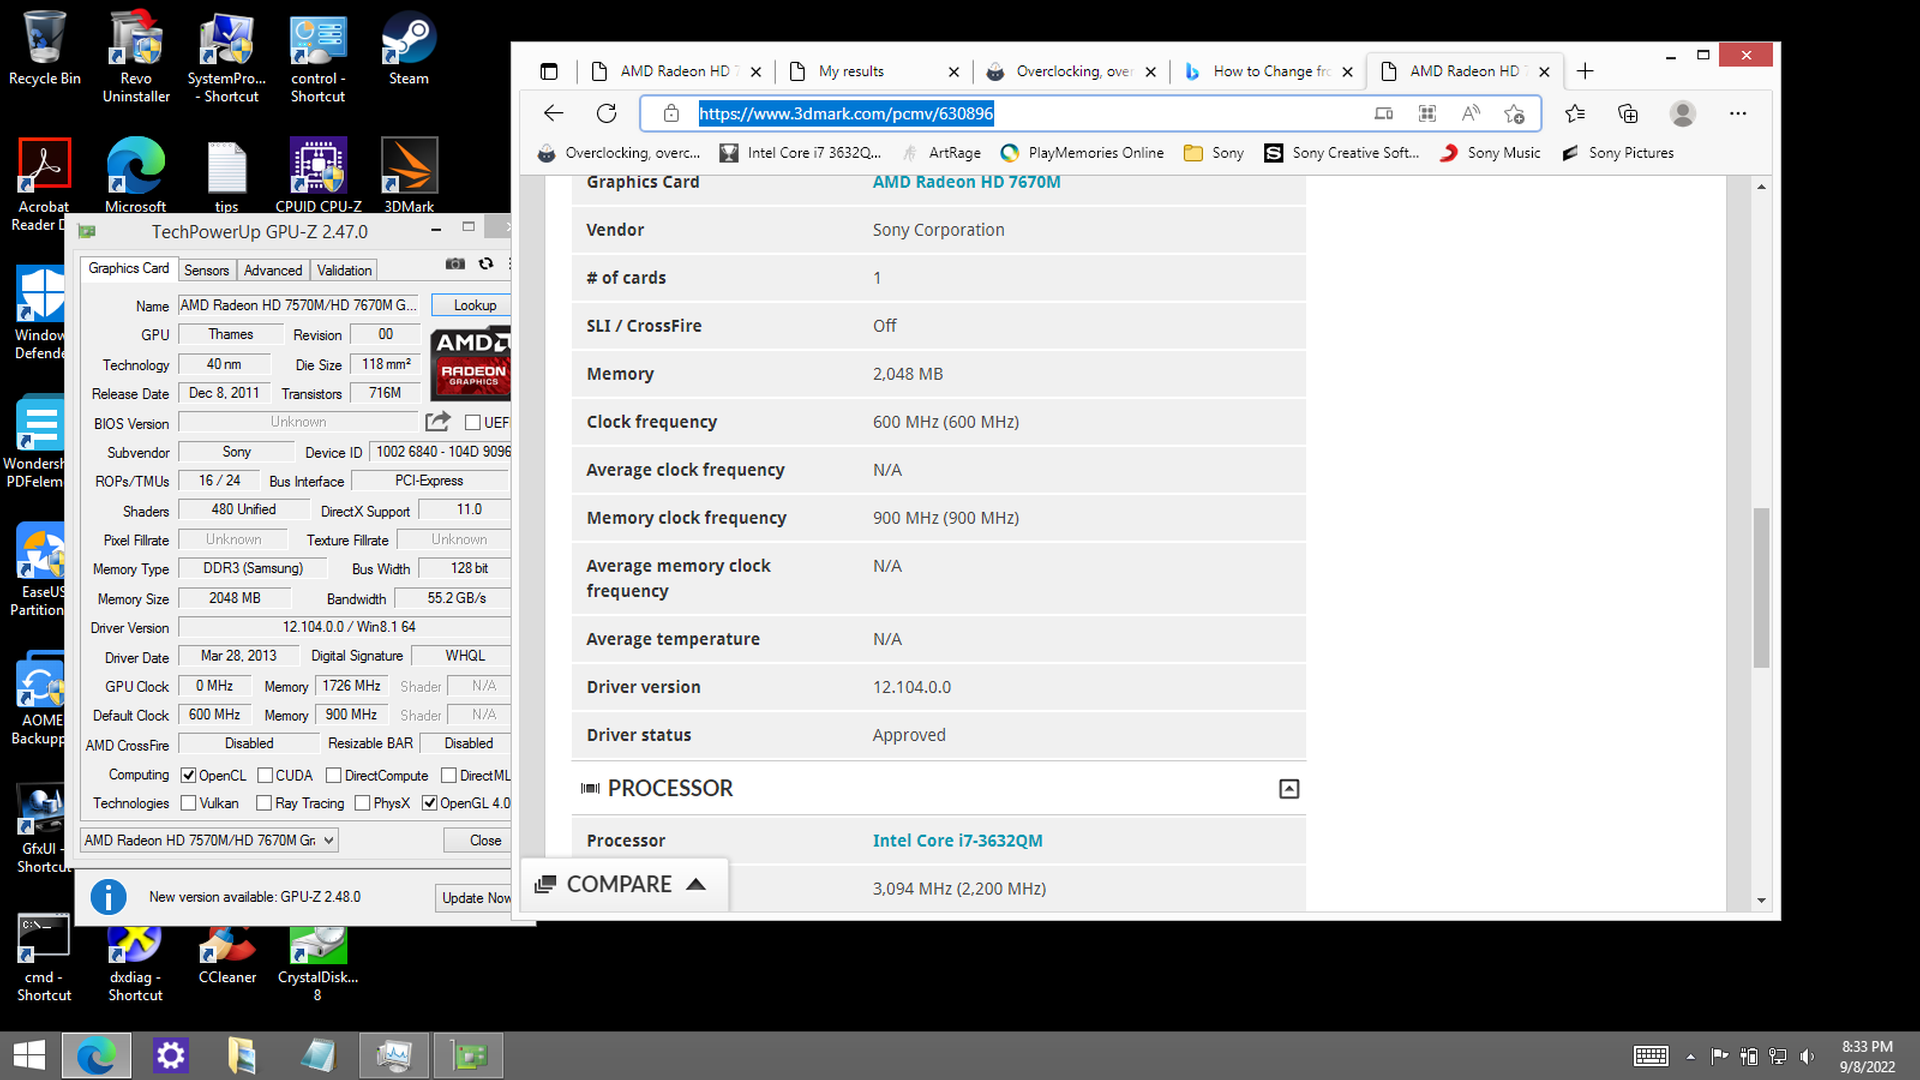Go back in the browser
The height and width of the screenshot is (1080, 1920).
[x=554, y=113]
